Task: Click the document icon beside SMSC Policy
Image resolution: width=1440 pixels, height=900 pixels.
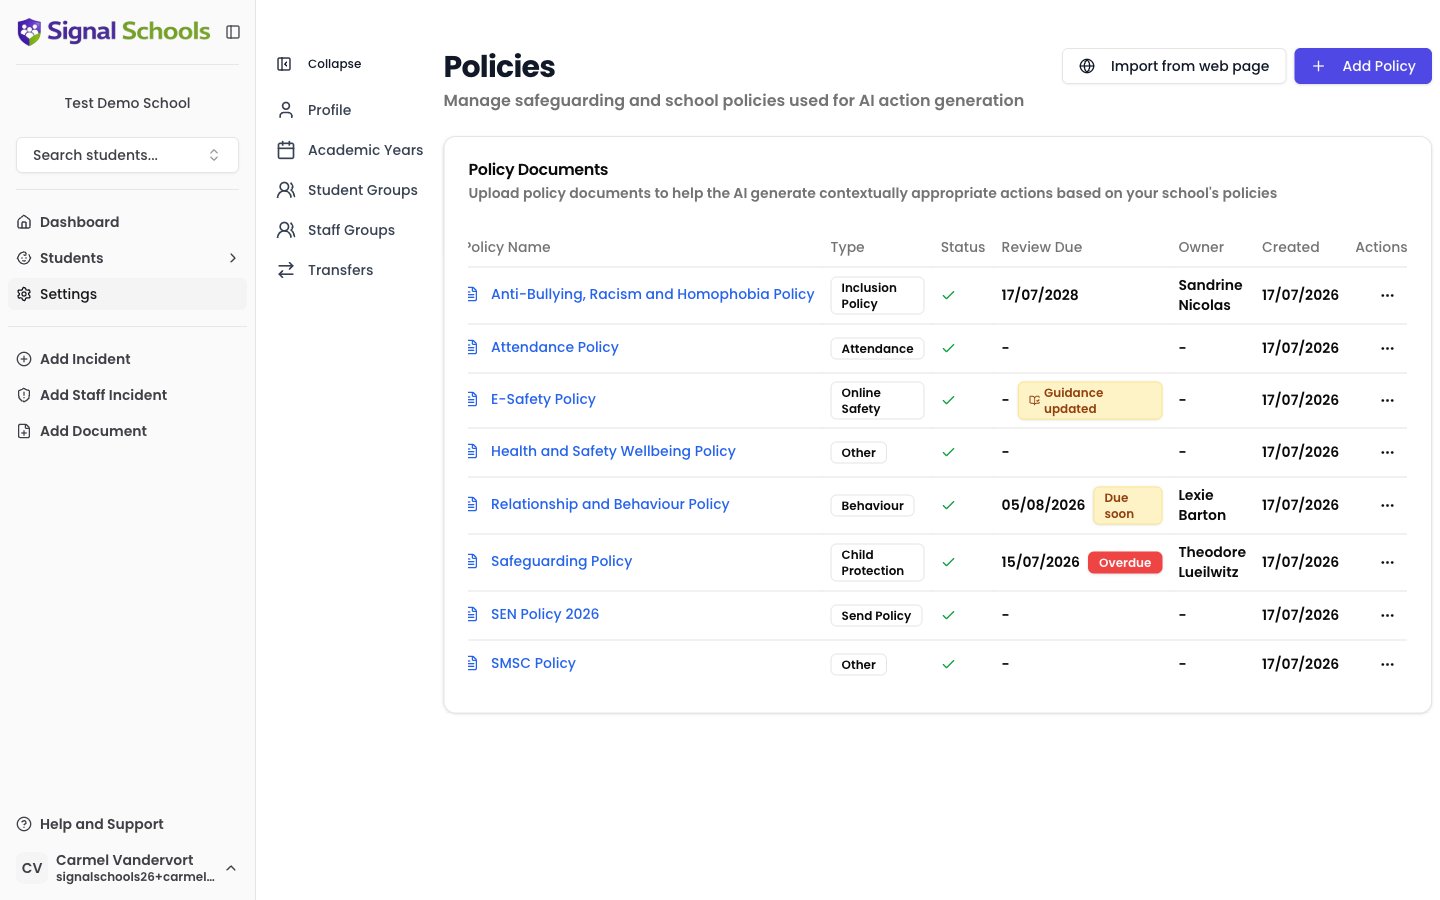Action: pyautogui.click(x=473, y=663)
